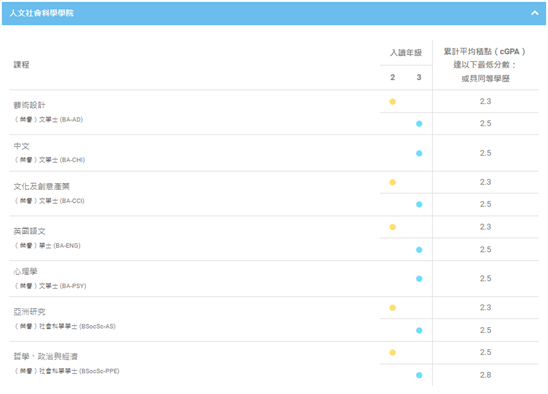Click yellow Year 2 dot for 哲學、政治與經濟

(392, 352)
